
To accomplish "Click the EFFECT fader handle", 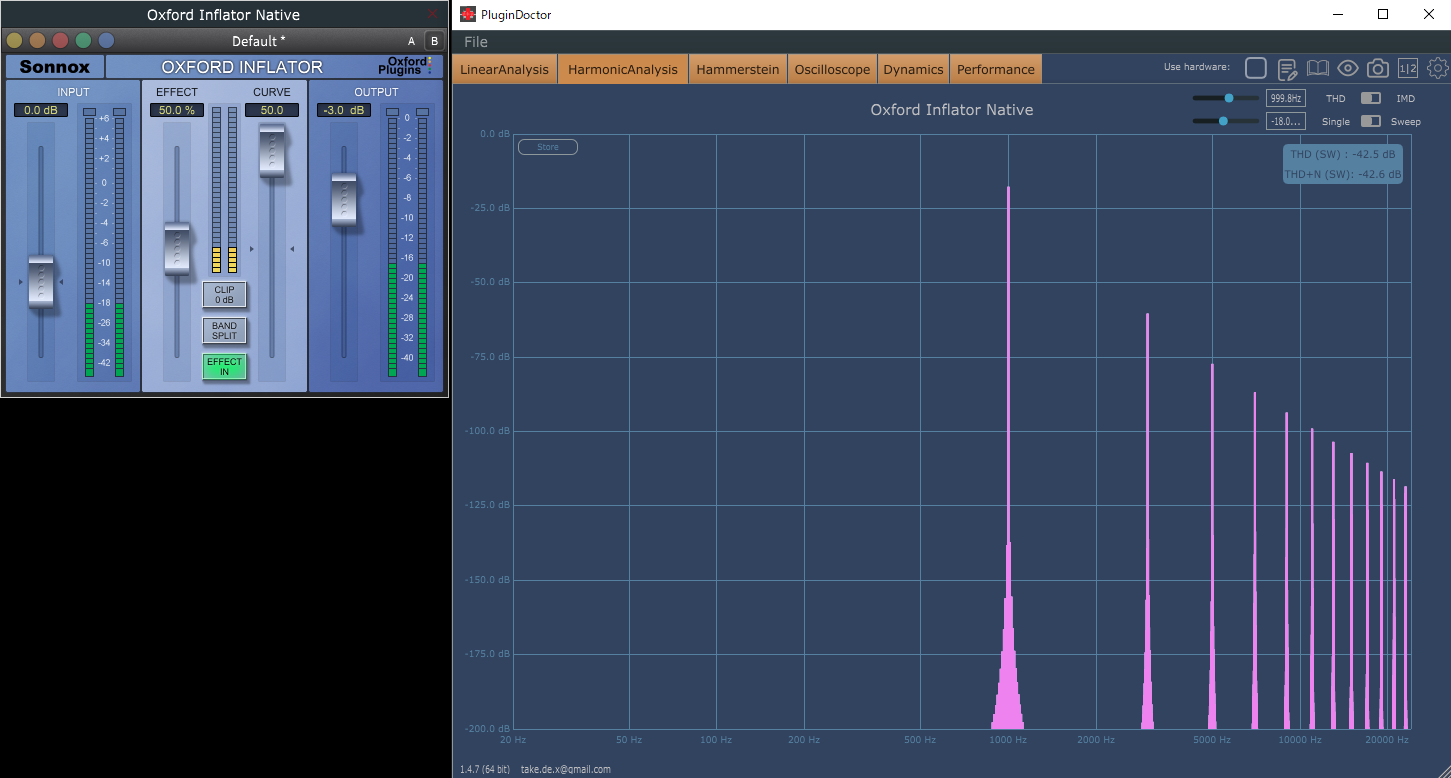I will point(177,248).
